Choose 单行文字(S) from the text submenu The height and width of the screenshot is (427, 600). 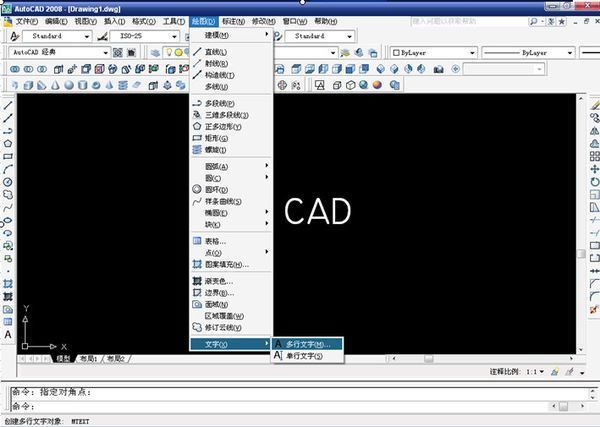click(x=307, y=356)
